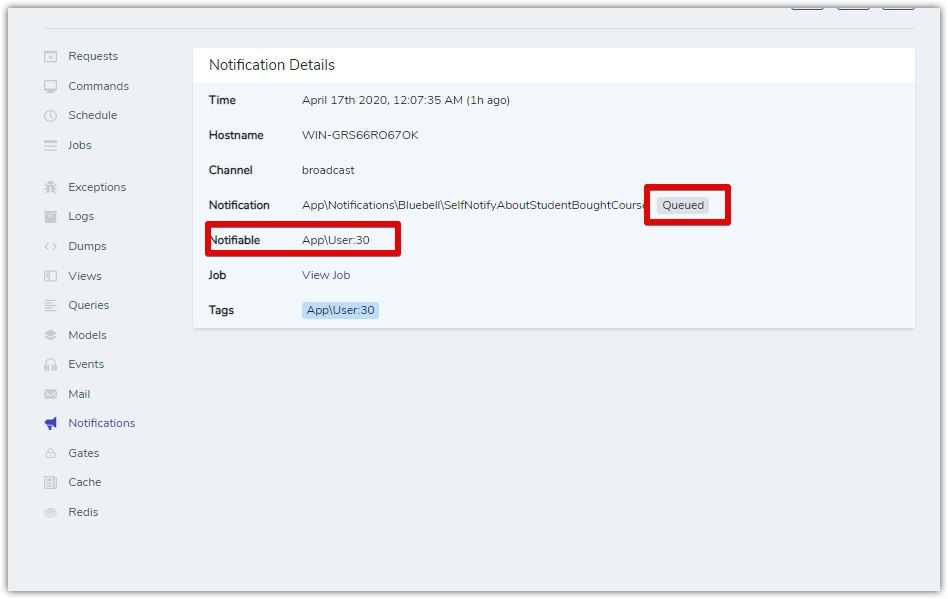Click the Gates lock icon
Viewport: 948px width, 599px height.
(50, 453)
